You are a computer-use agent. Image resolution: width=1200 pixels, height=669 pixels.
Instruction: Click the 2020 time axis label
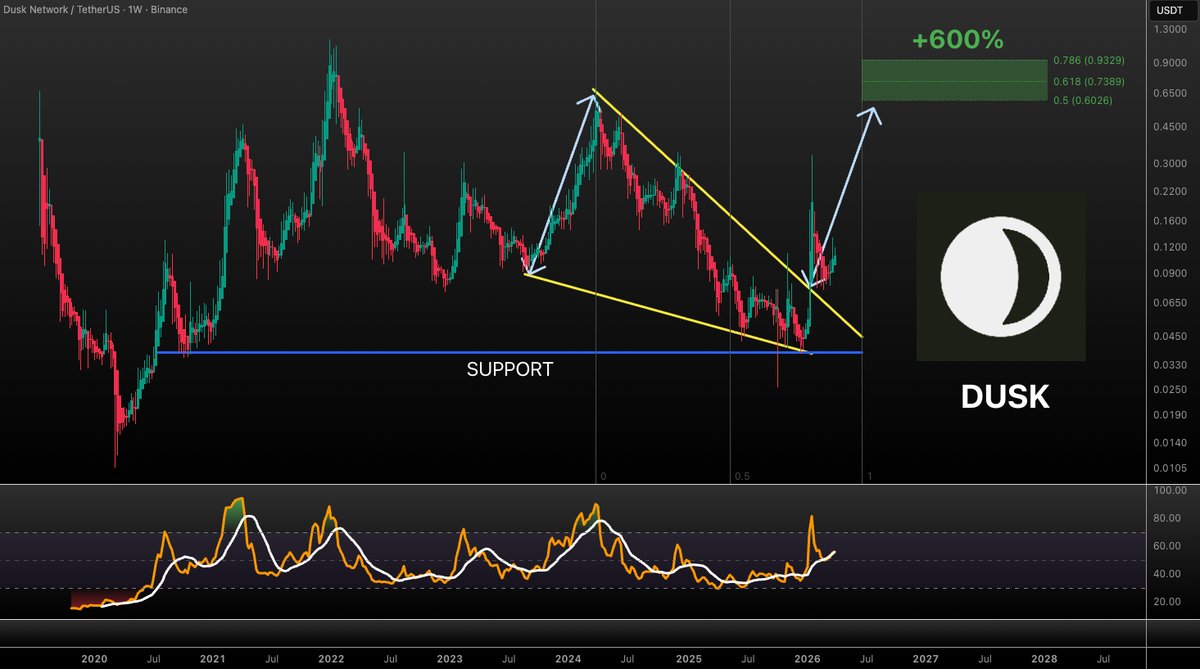(94, 659)
